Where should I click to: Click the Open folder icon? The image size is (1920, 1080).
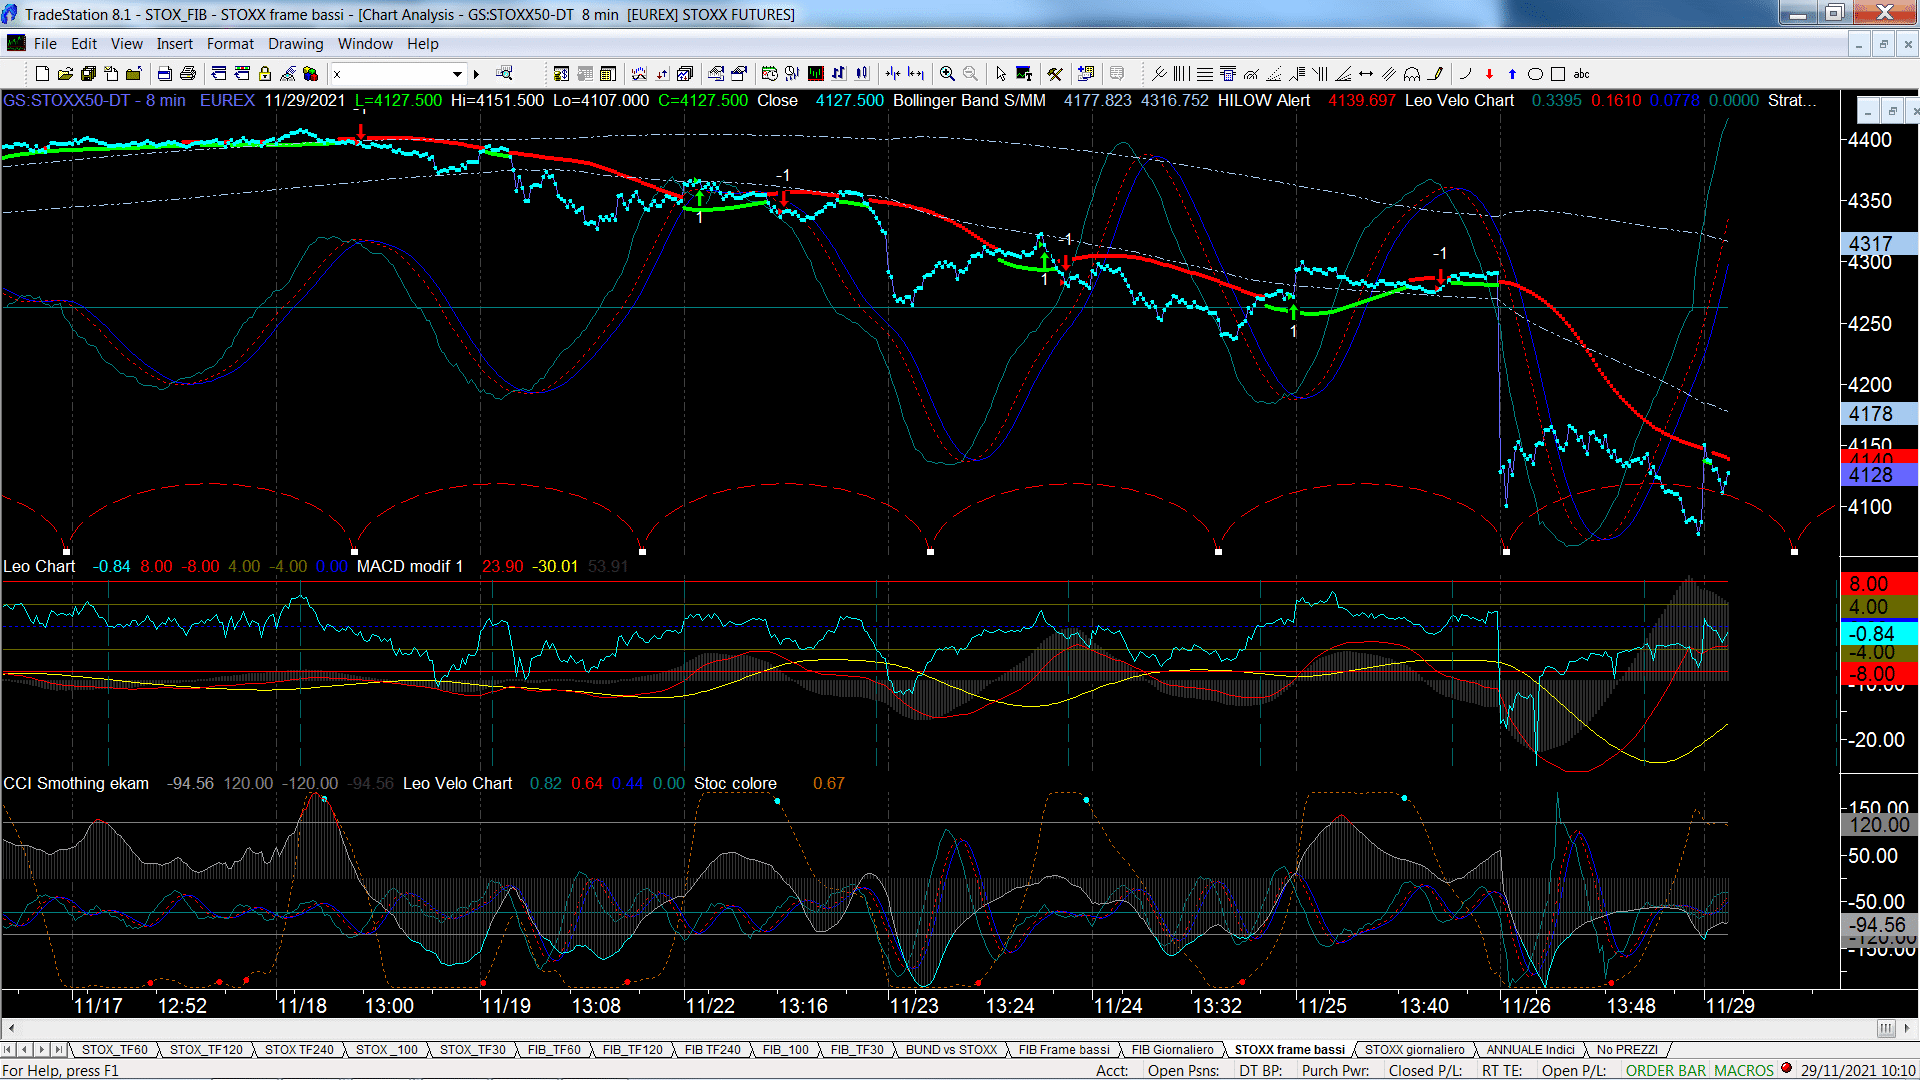[x=65, y=74]
